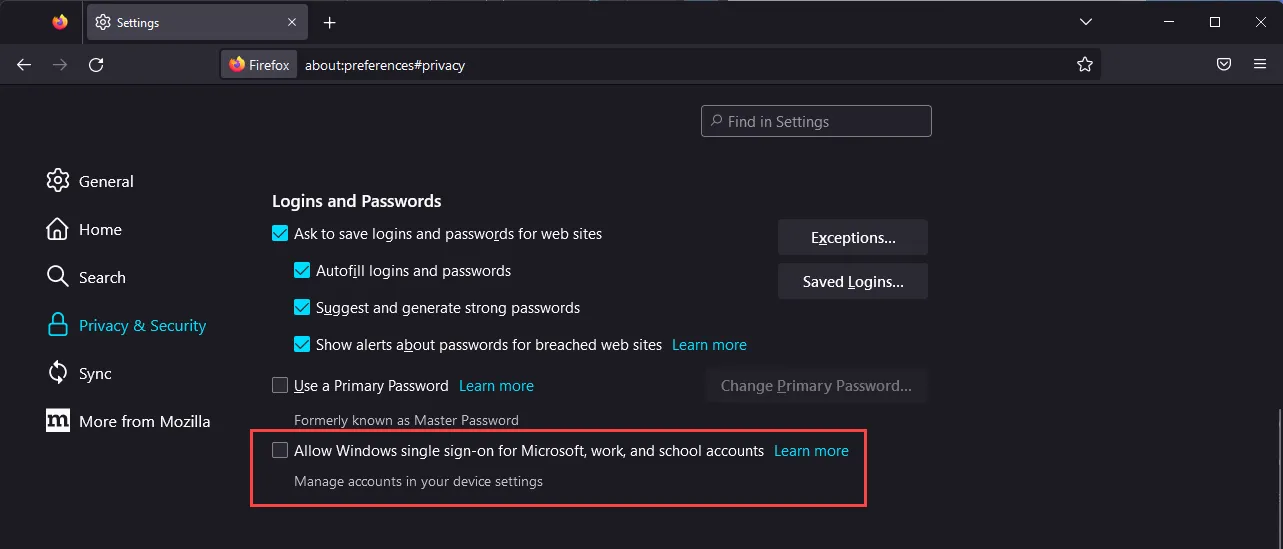Go forward with the forward arrow
The height and width of the screenshot is (549, 1283).
pos(60,65)
